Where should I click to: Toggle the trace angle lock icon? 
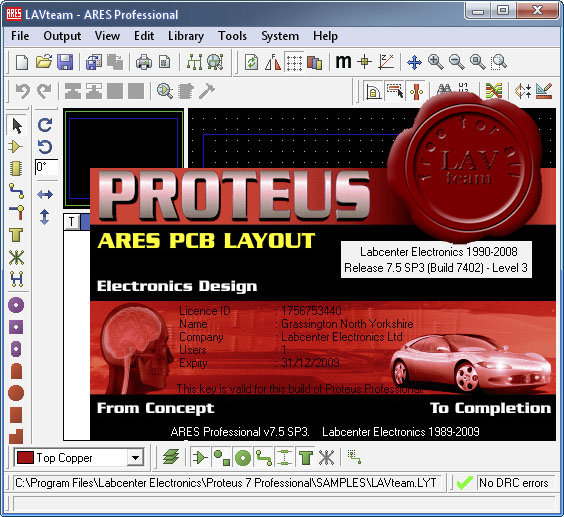(373, 91)
